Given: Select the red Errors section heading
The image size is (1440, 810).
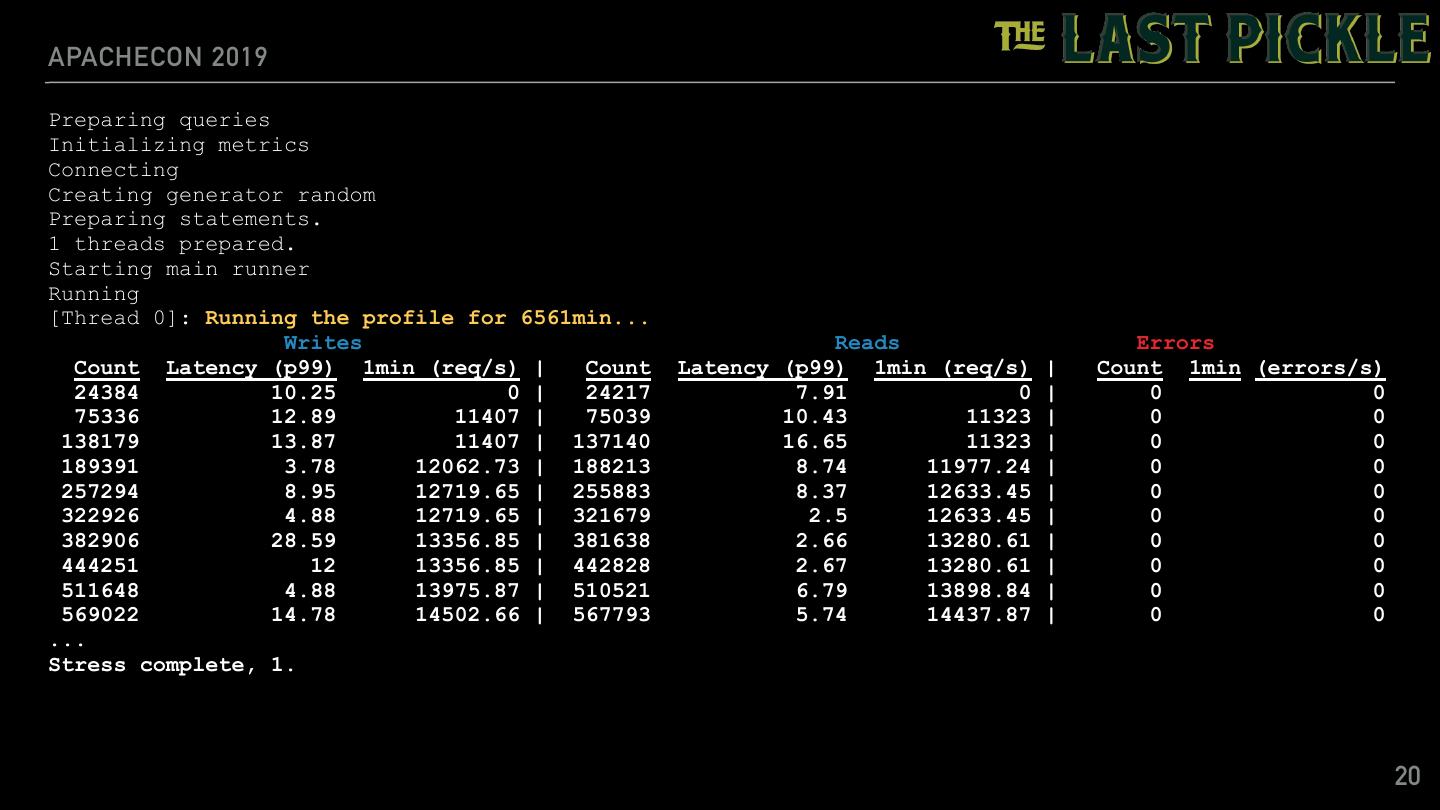Looking at the screenshot, I should [1174, 343].
